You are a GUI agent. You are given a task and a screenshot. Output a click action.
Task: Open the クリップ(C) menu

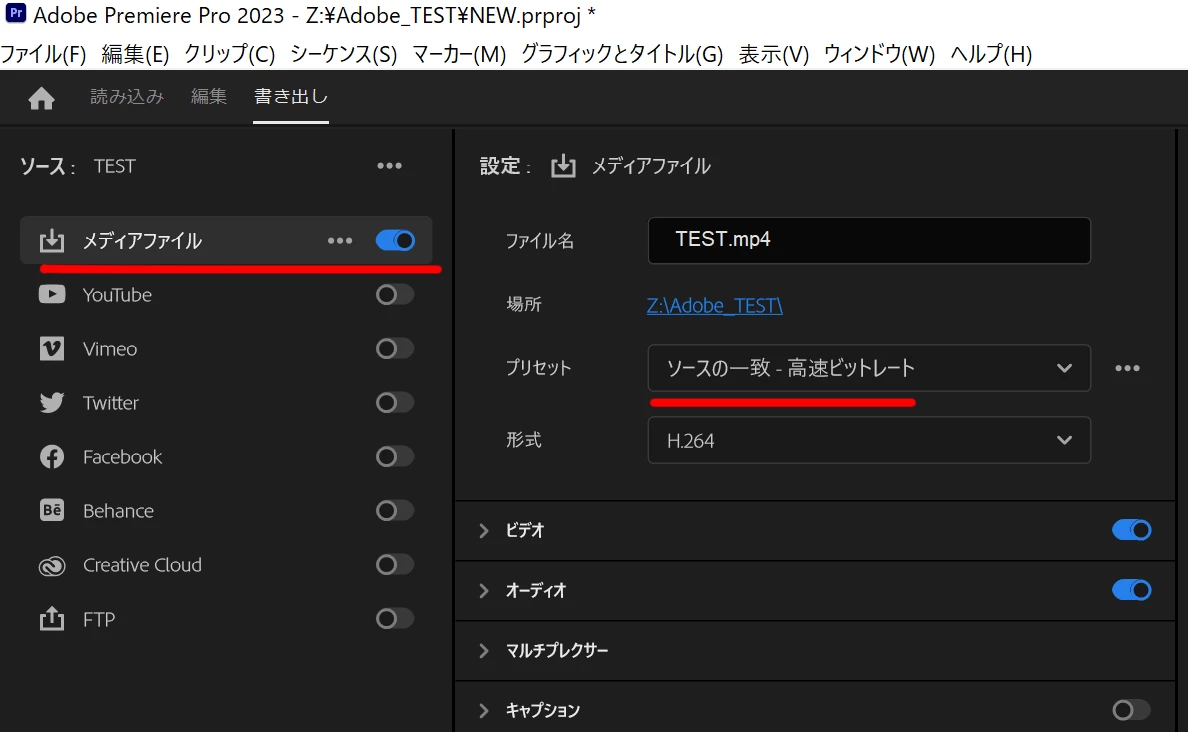[230, 54]
